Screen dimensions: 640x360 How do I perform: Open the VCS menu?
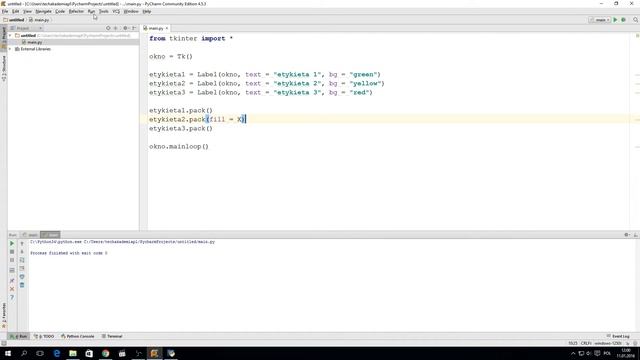116,11
